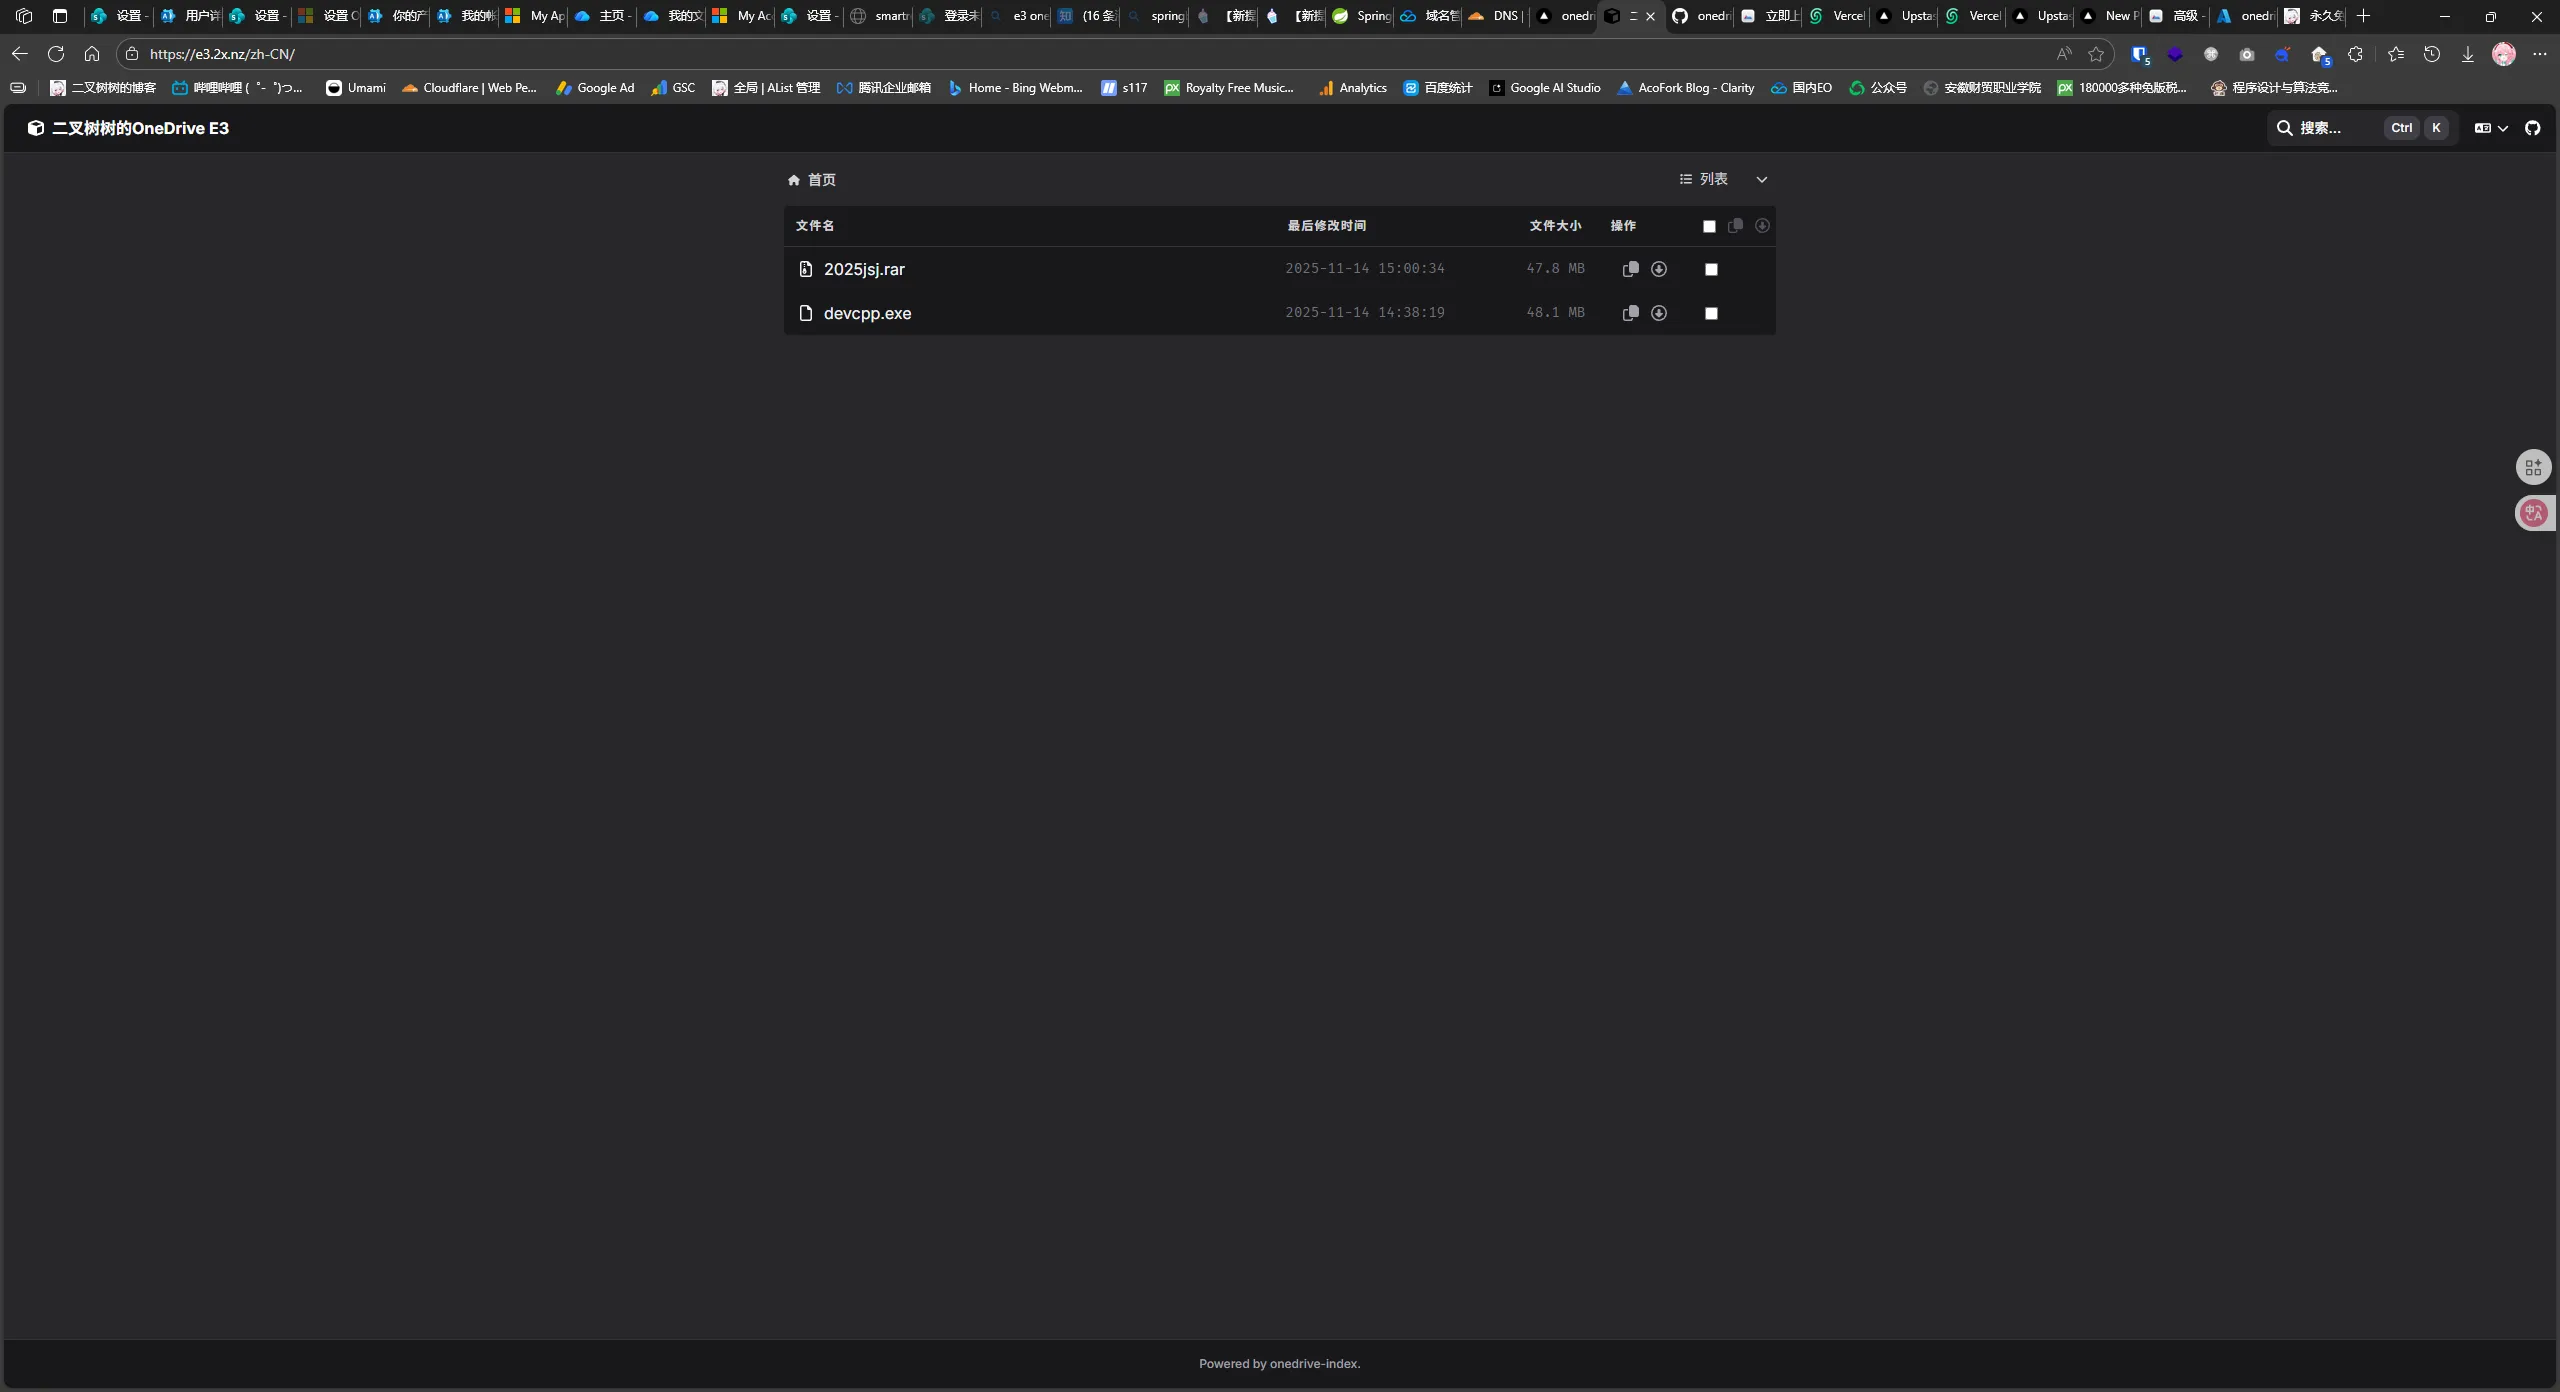Copy link for devcpp.exe file
The image size is (2560, 1392).
pyautogui.click(x=1630, y=313)
